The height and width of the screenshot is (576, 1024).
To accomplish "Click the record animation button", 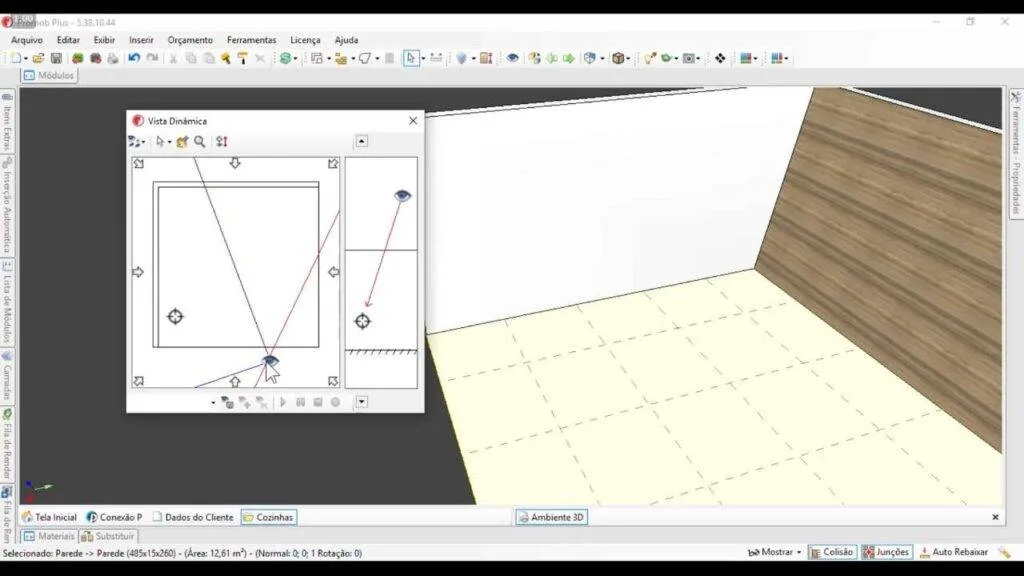I will (335, 402).
